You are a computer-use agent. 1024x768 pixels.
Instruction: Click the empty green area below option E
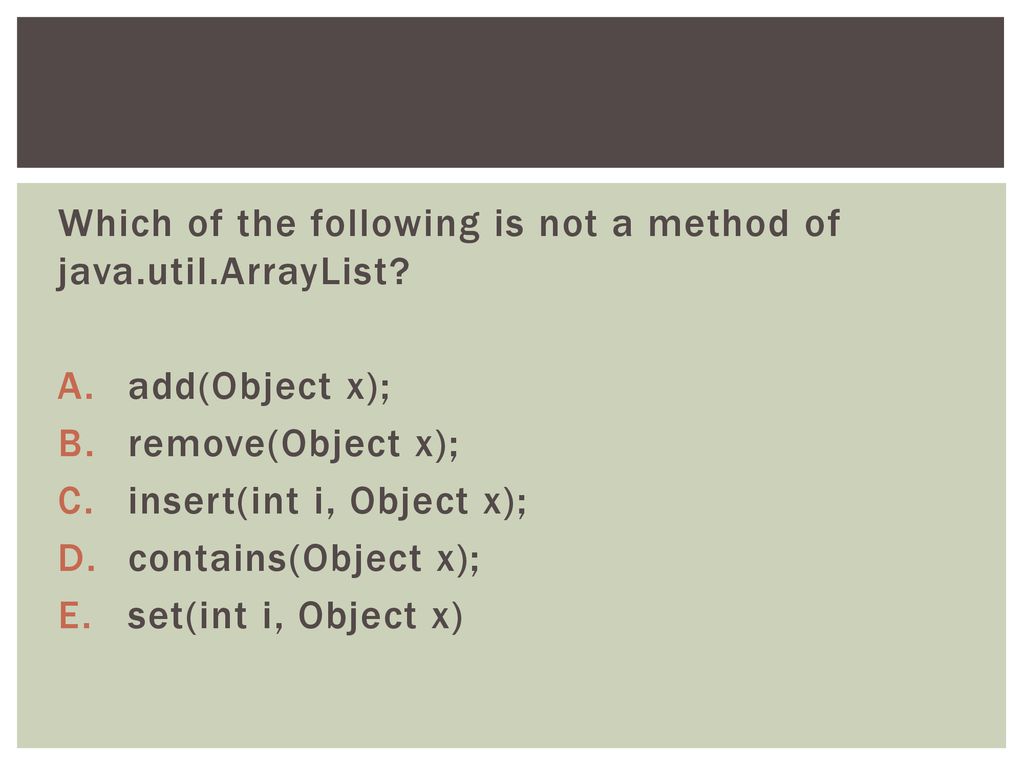tap(510, 692)
